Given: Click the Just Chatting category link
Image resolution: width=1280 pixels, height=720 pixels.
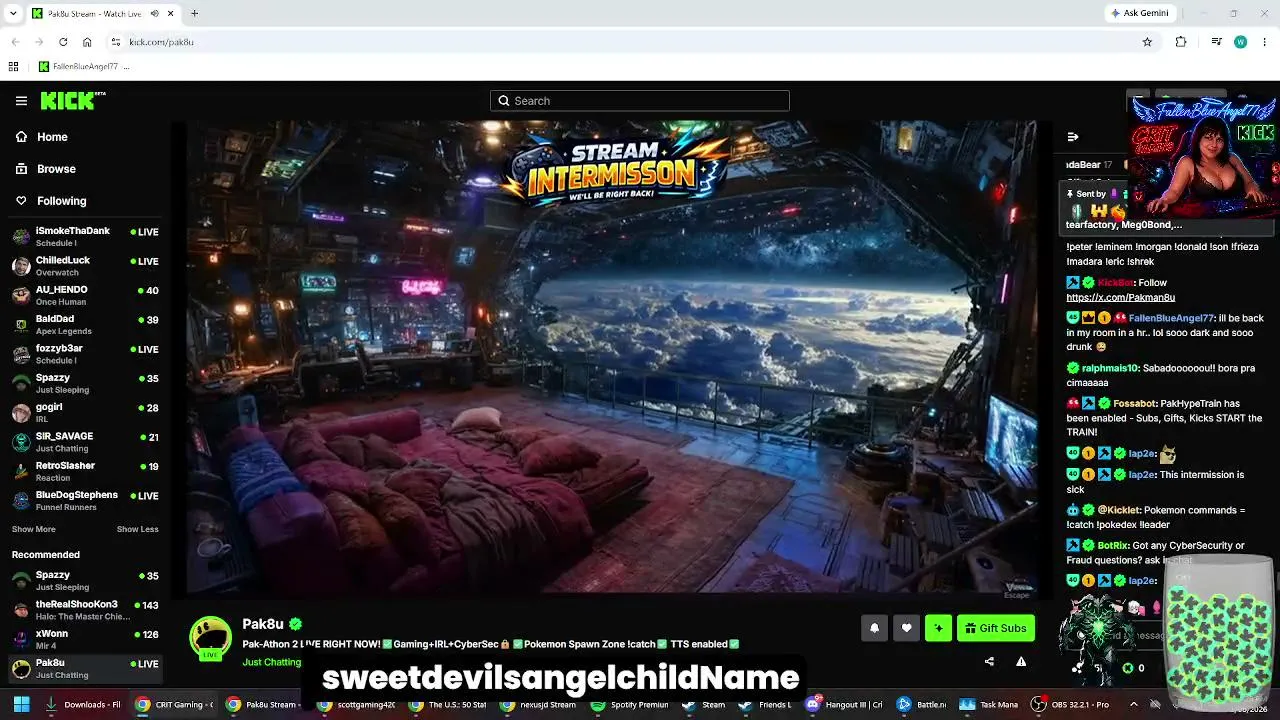Looking at the screenshot, I should click(x=271, y=662).
